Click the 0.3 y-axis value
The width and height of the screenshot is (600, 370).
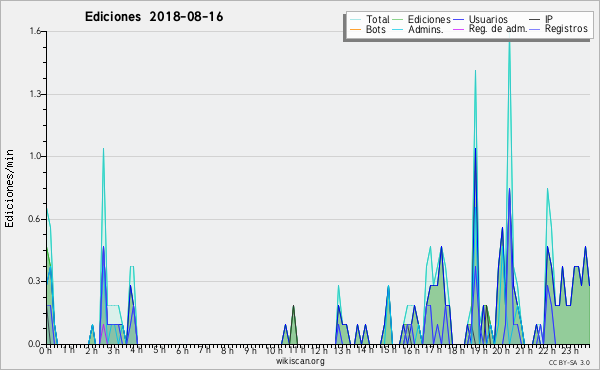pos(35,281)
